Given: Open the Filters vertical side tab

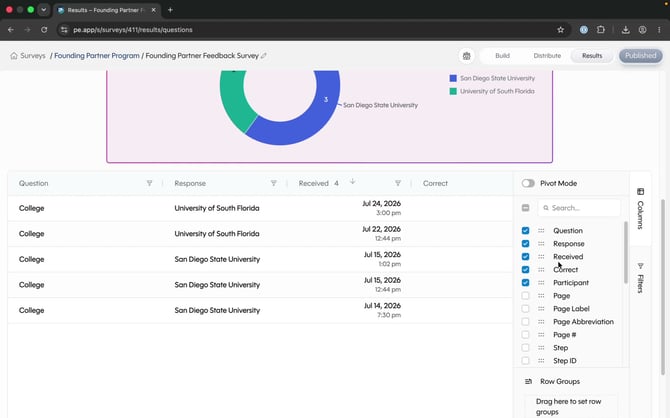Looking at the screenshot, I should tap(640, 278).
